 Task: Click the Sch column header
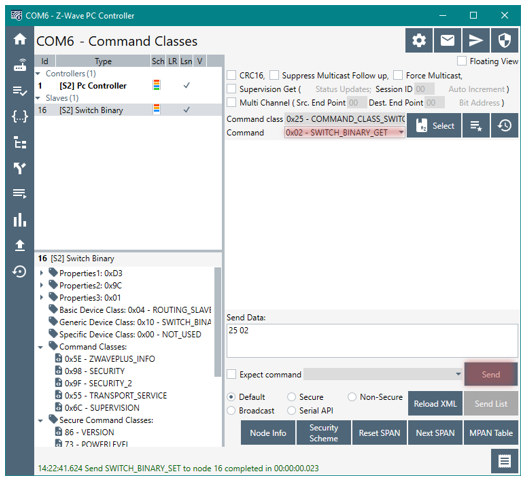coord(158,61)
